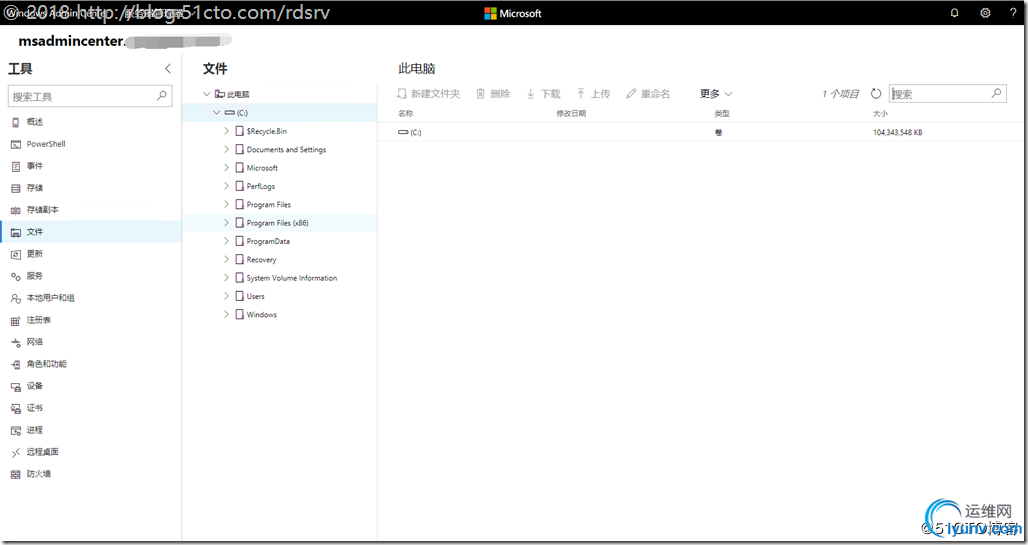Click 新建文件夹 new folder button
The height and width of the screenshot is (545, 1028).
[x=429, y=94]
